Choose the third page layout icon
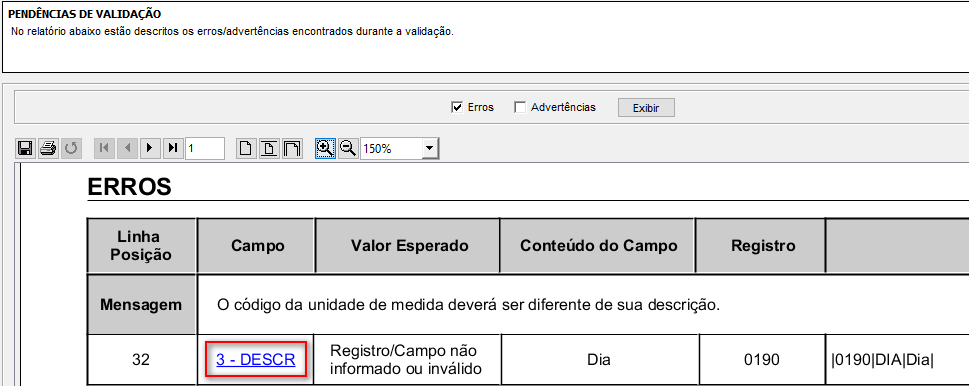This screenshot has height=386, width=969. 292,148
